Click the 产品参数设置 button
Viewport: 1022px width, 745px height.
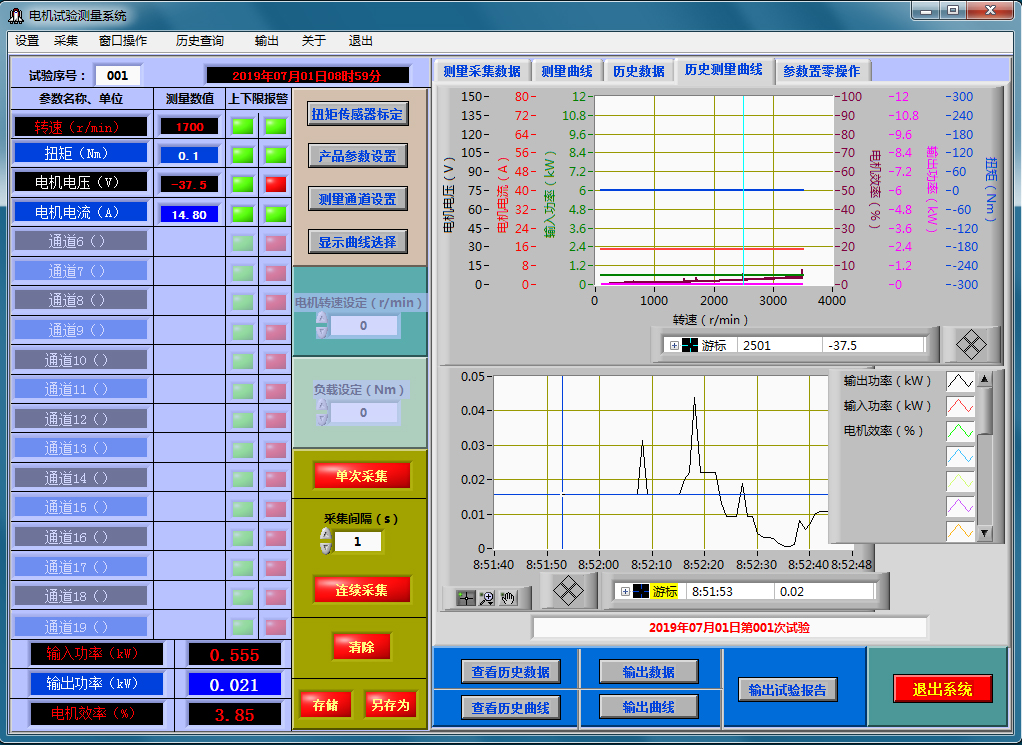pos(358,156)
